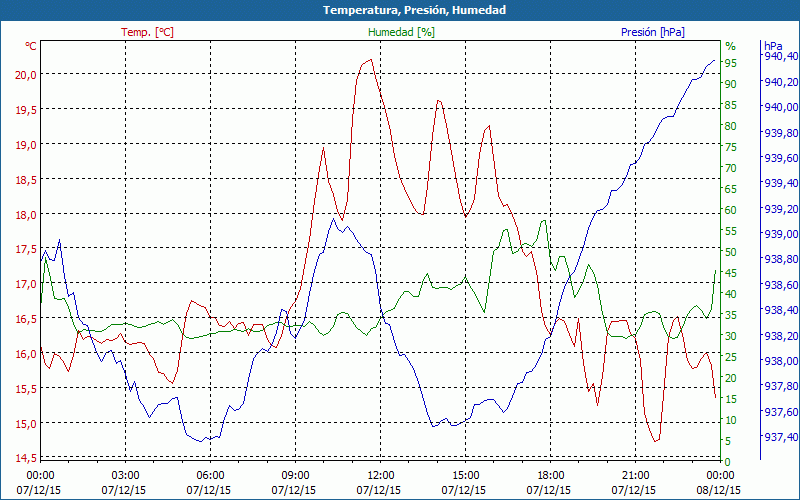The width and height of the screenshot is (800, 500).
Task: Click the humidity axis value '75'
Action: coord(731,147)
